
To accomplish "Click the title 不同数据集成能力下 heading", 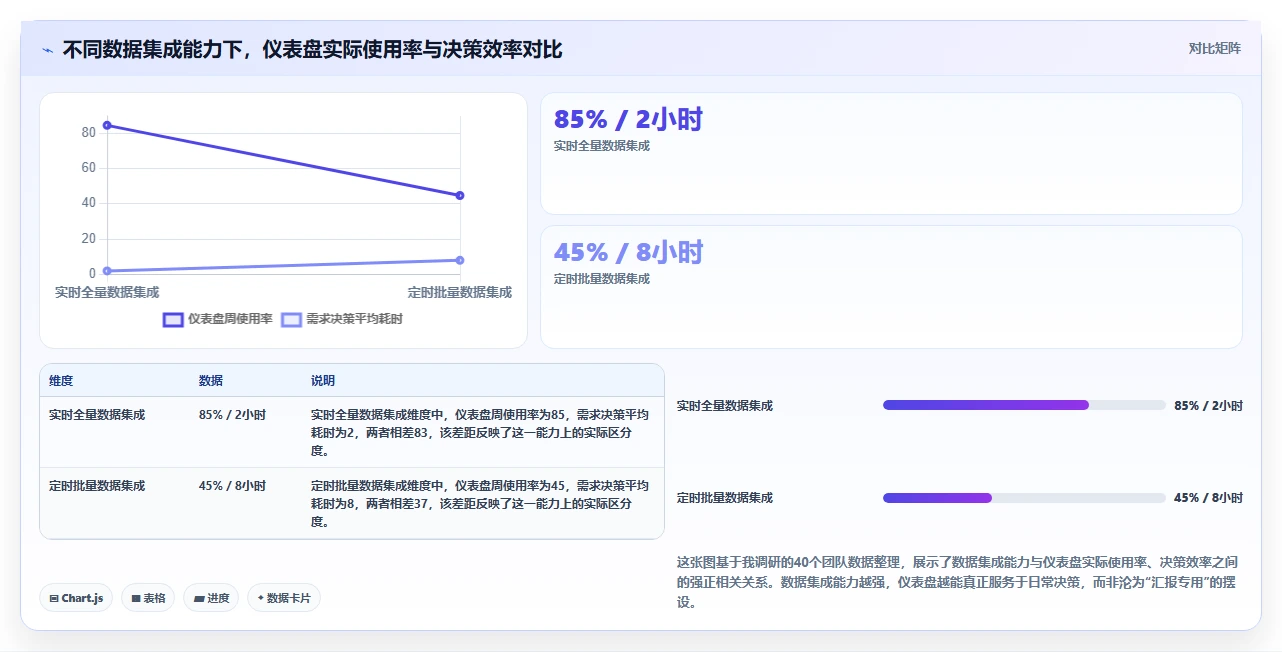I will point(312,49).
